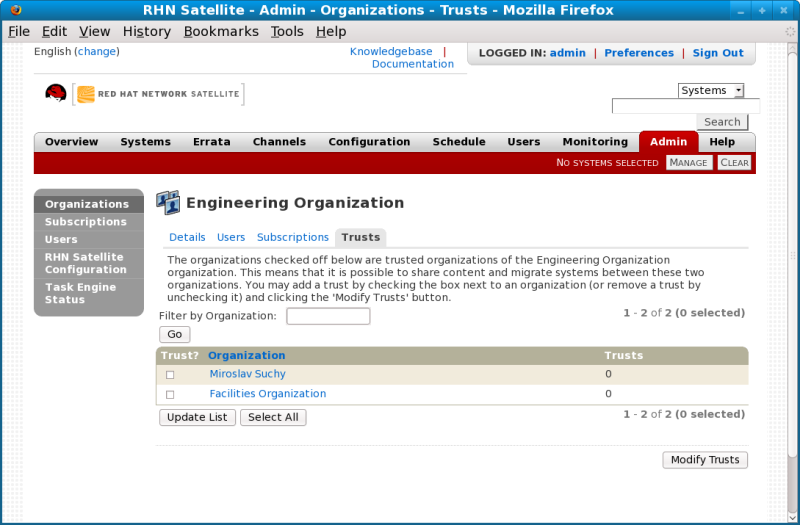The height and width of the screenshot is (525, 800).
Task: Open the Sign Out link
Action: click(718, 53)
